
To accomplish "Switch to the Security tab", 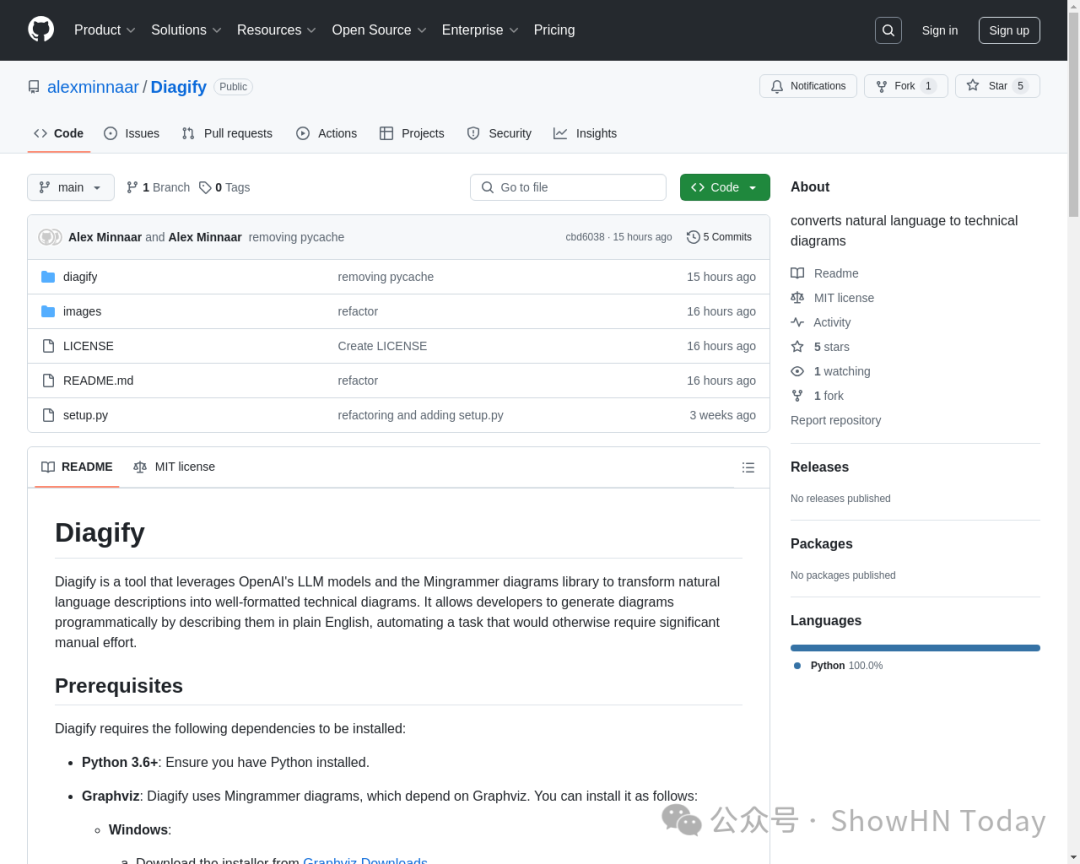I will point(499,134).
